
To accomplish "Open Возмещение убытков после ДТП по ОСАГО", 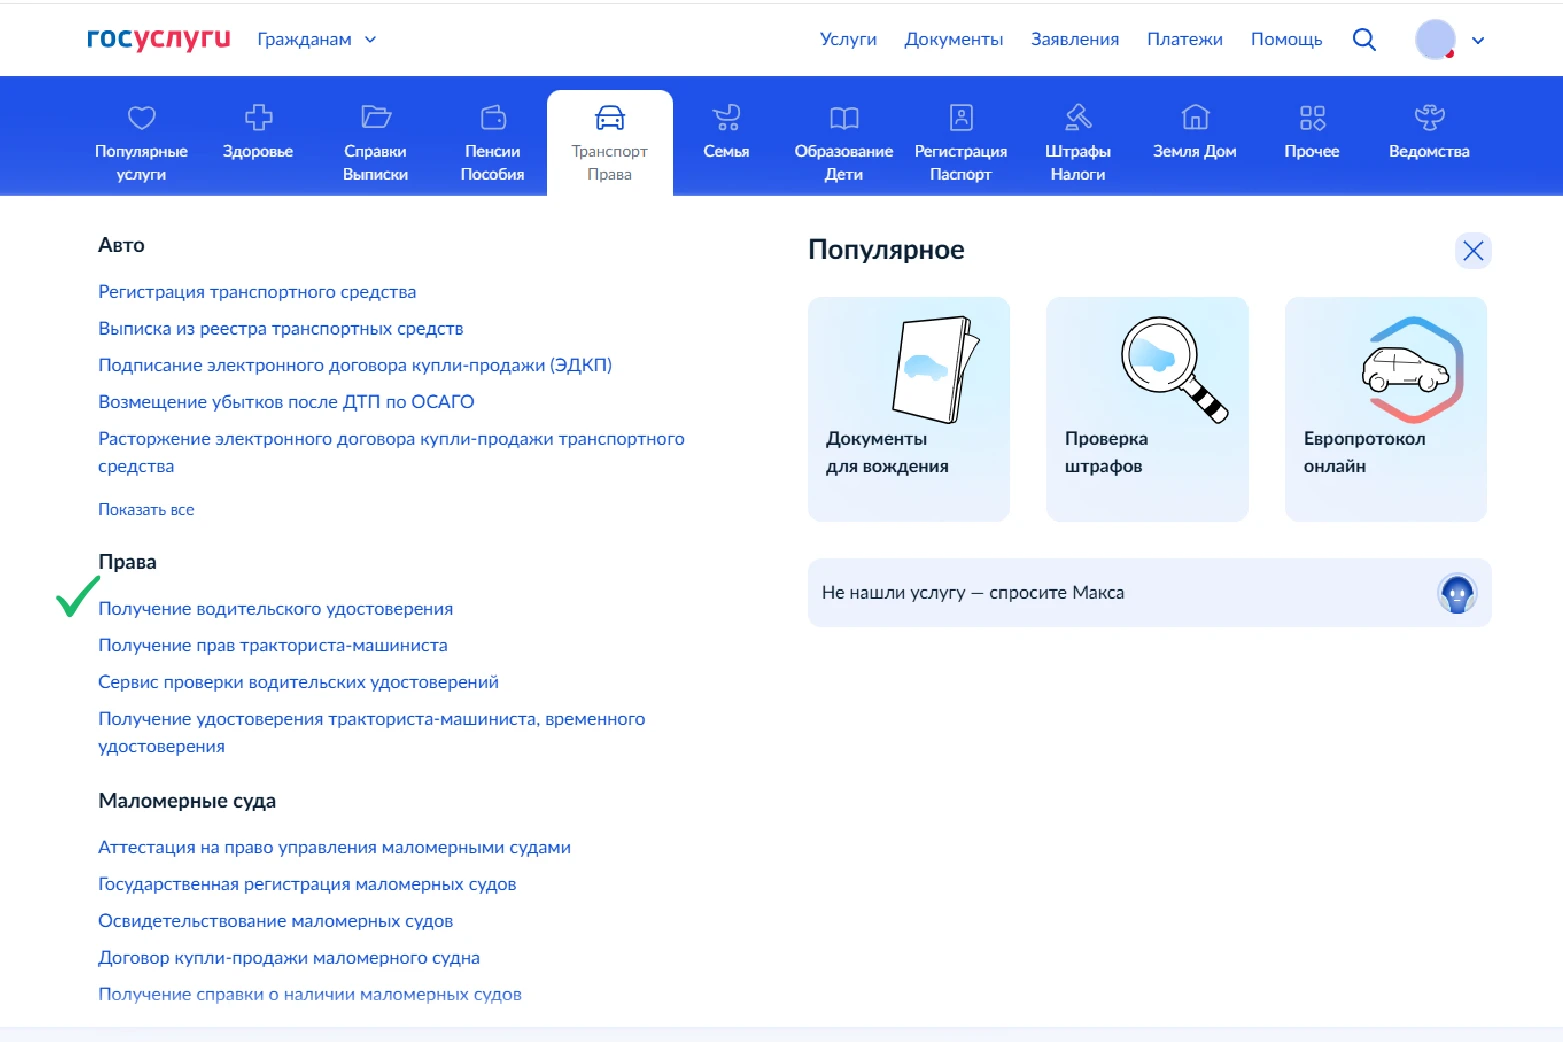I will point(286,402).
